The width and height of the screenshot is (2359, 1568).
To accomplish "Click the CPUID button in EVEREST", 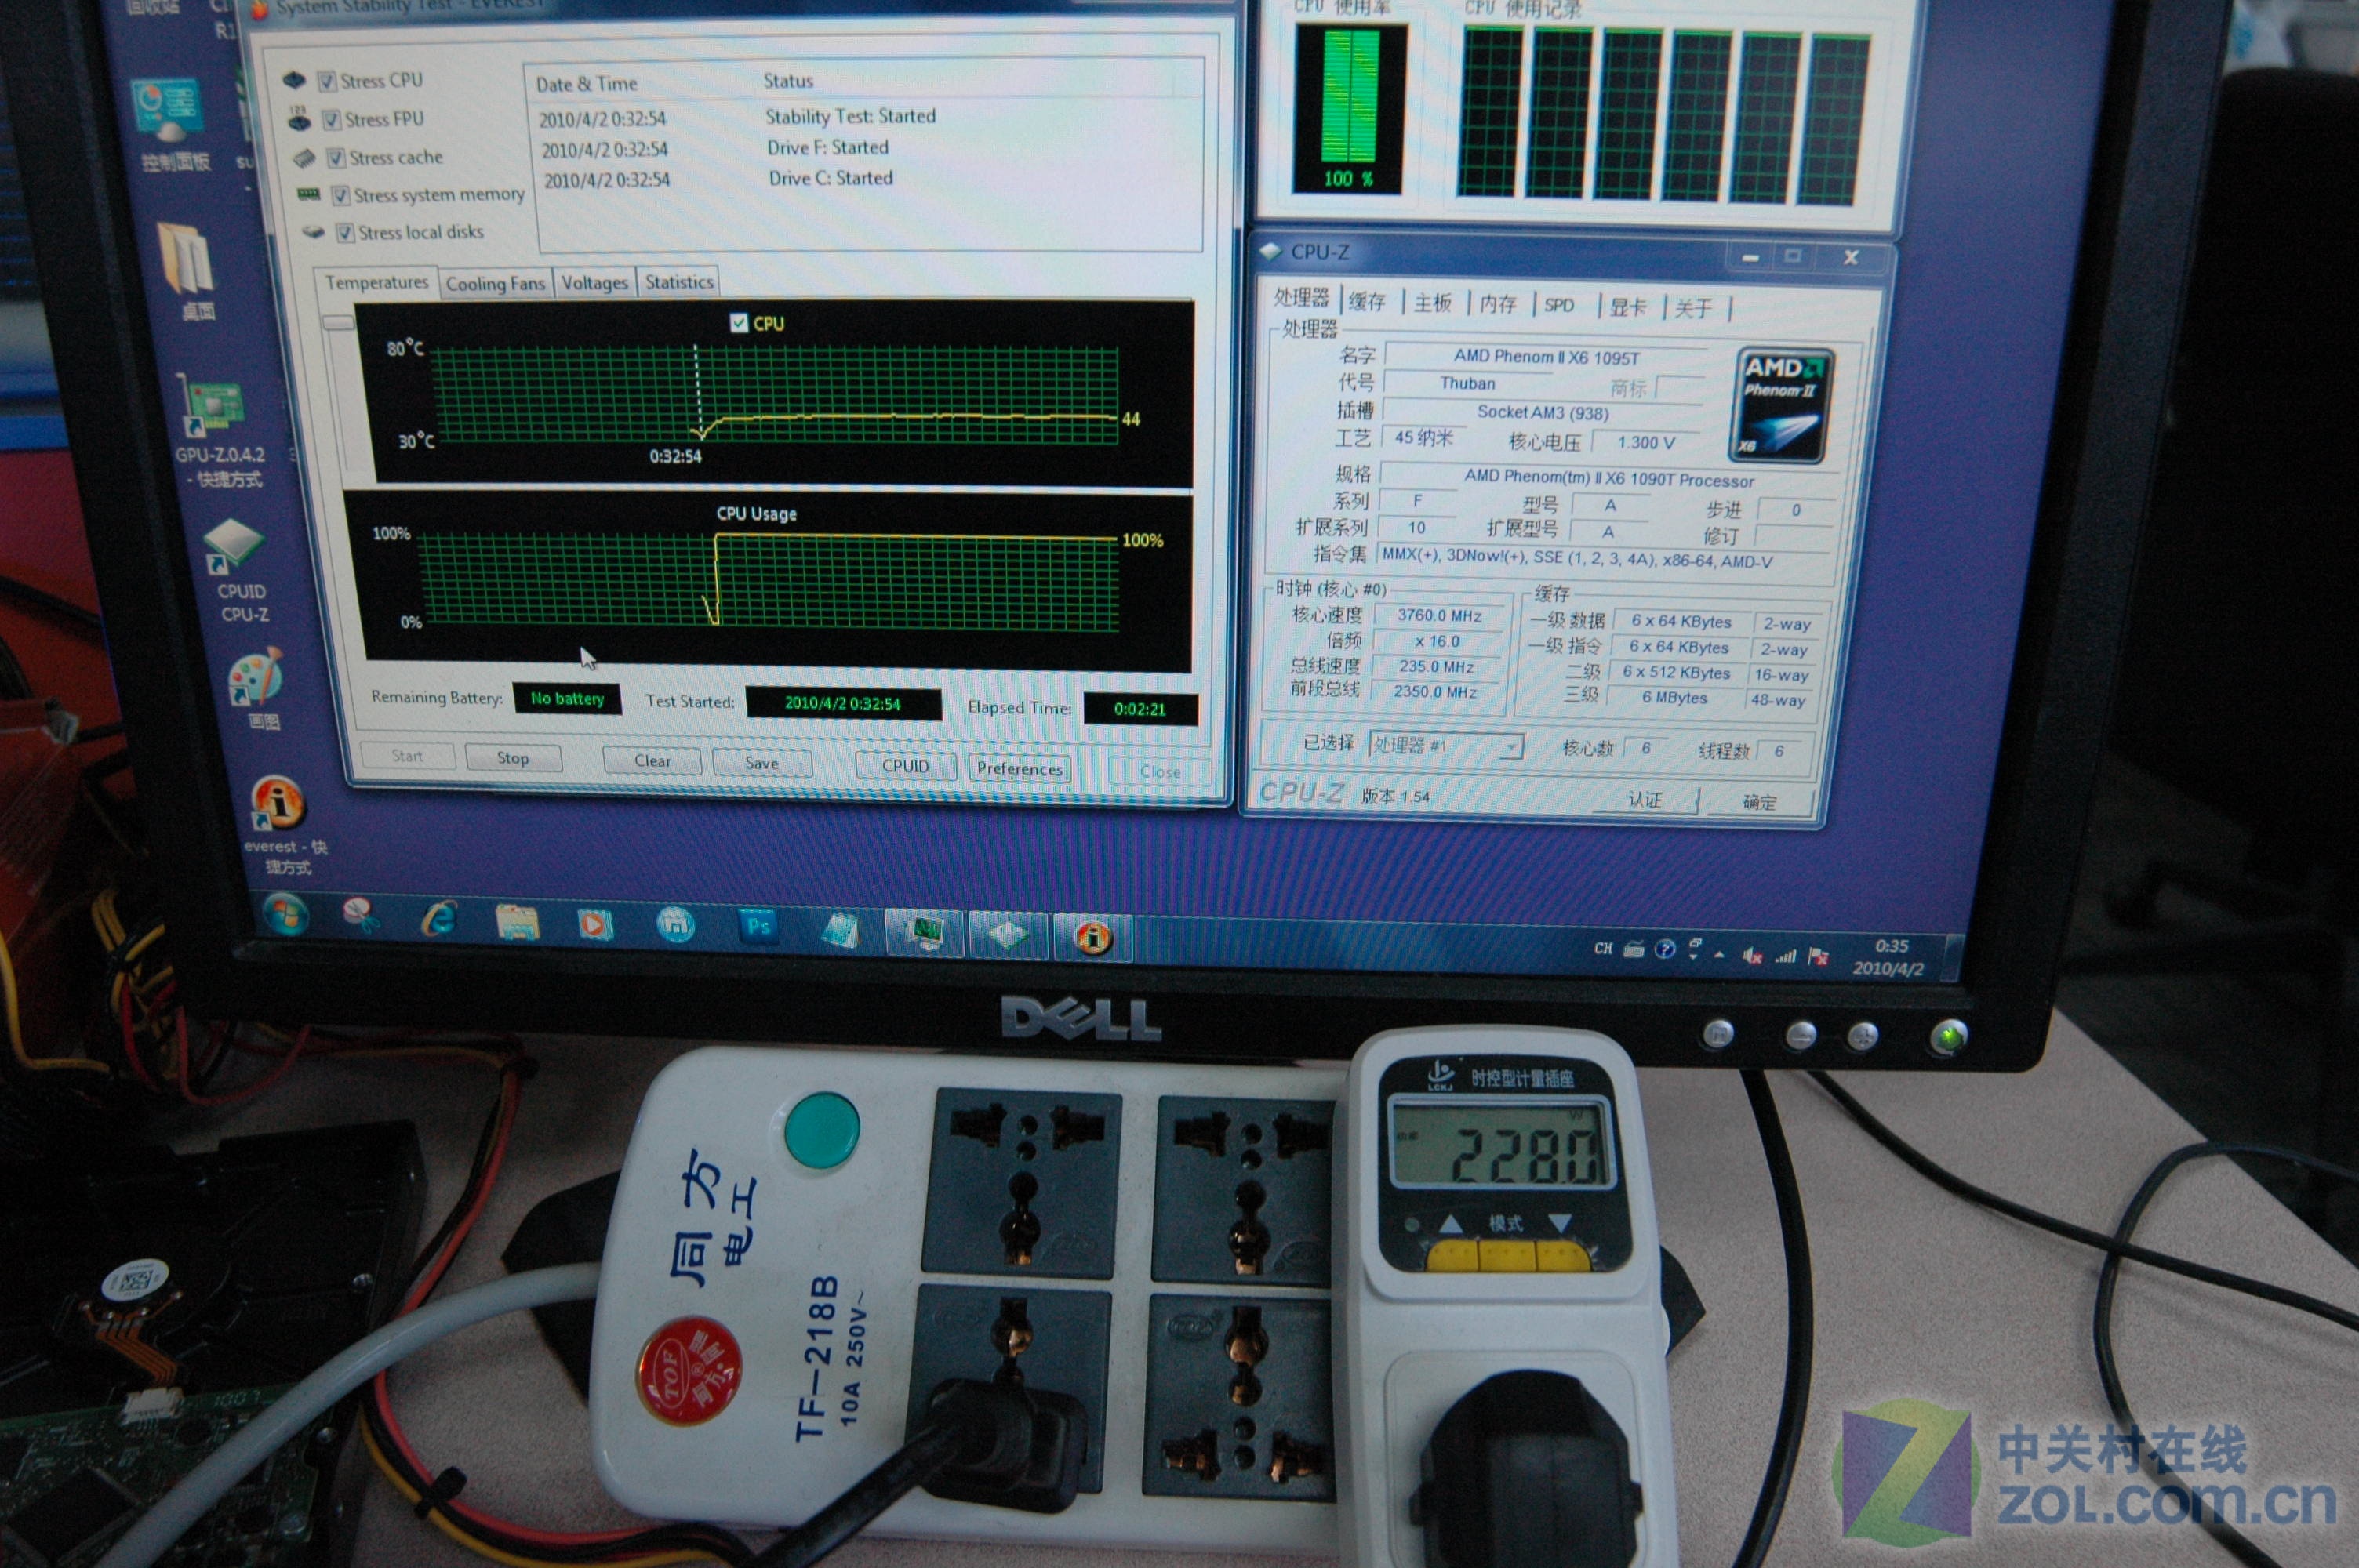I will [x=906, y=766].
